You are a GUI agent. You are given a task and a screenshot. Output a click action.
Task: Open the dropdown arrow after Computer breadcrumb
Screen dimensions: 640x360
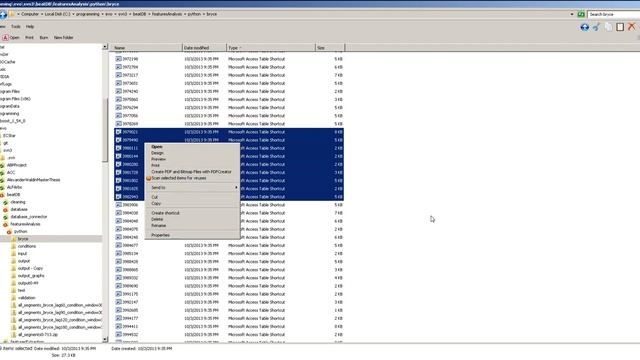(41, 14)
